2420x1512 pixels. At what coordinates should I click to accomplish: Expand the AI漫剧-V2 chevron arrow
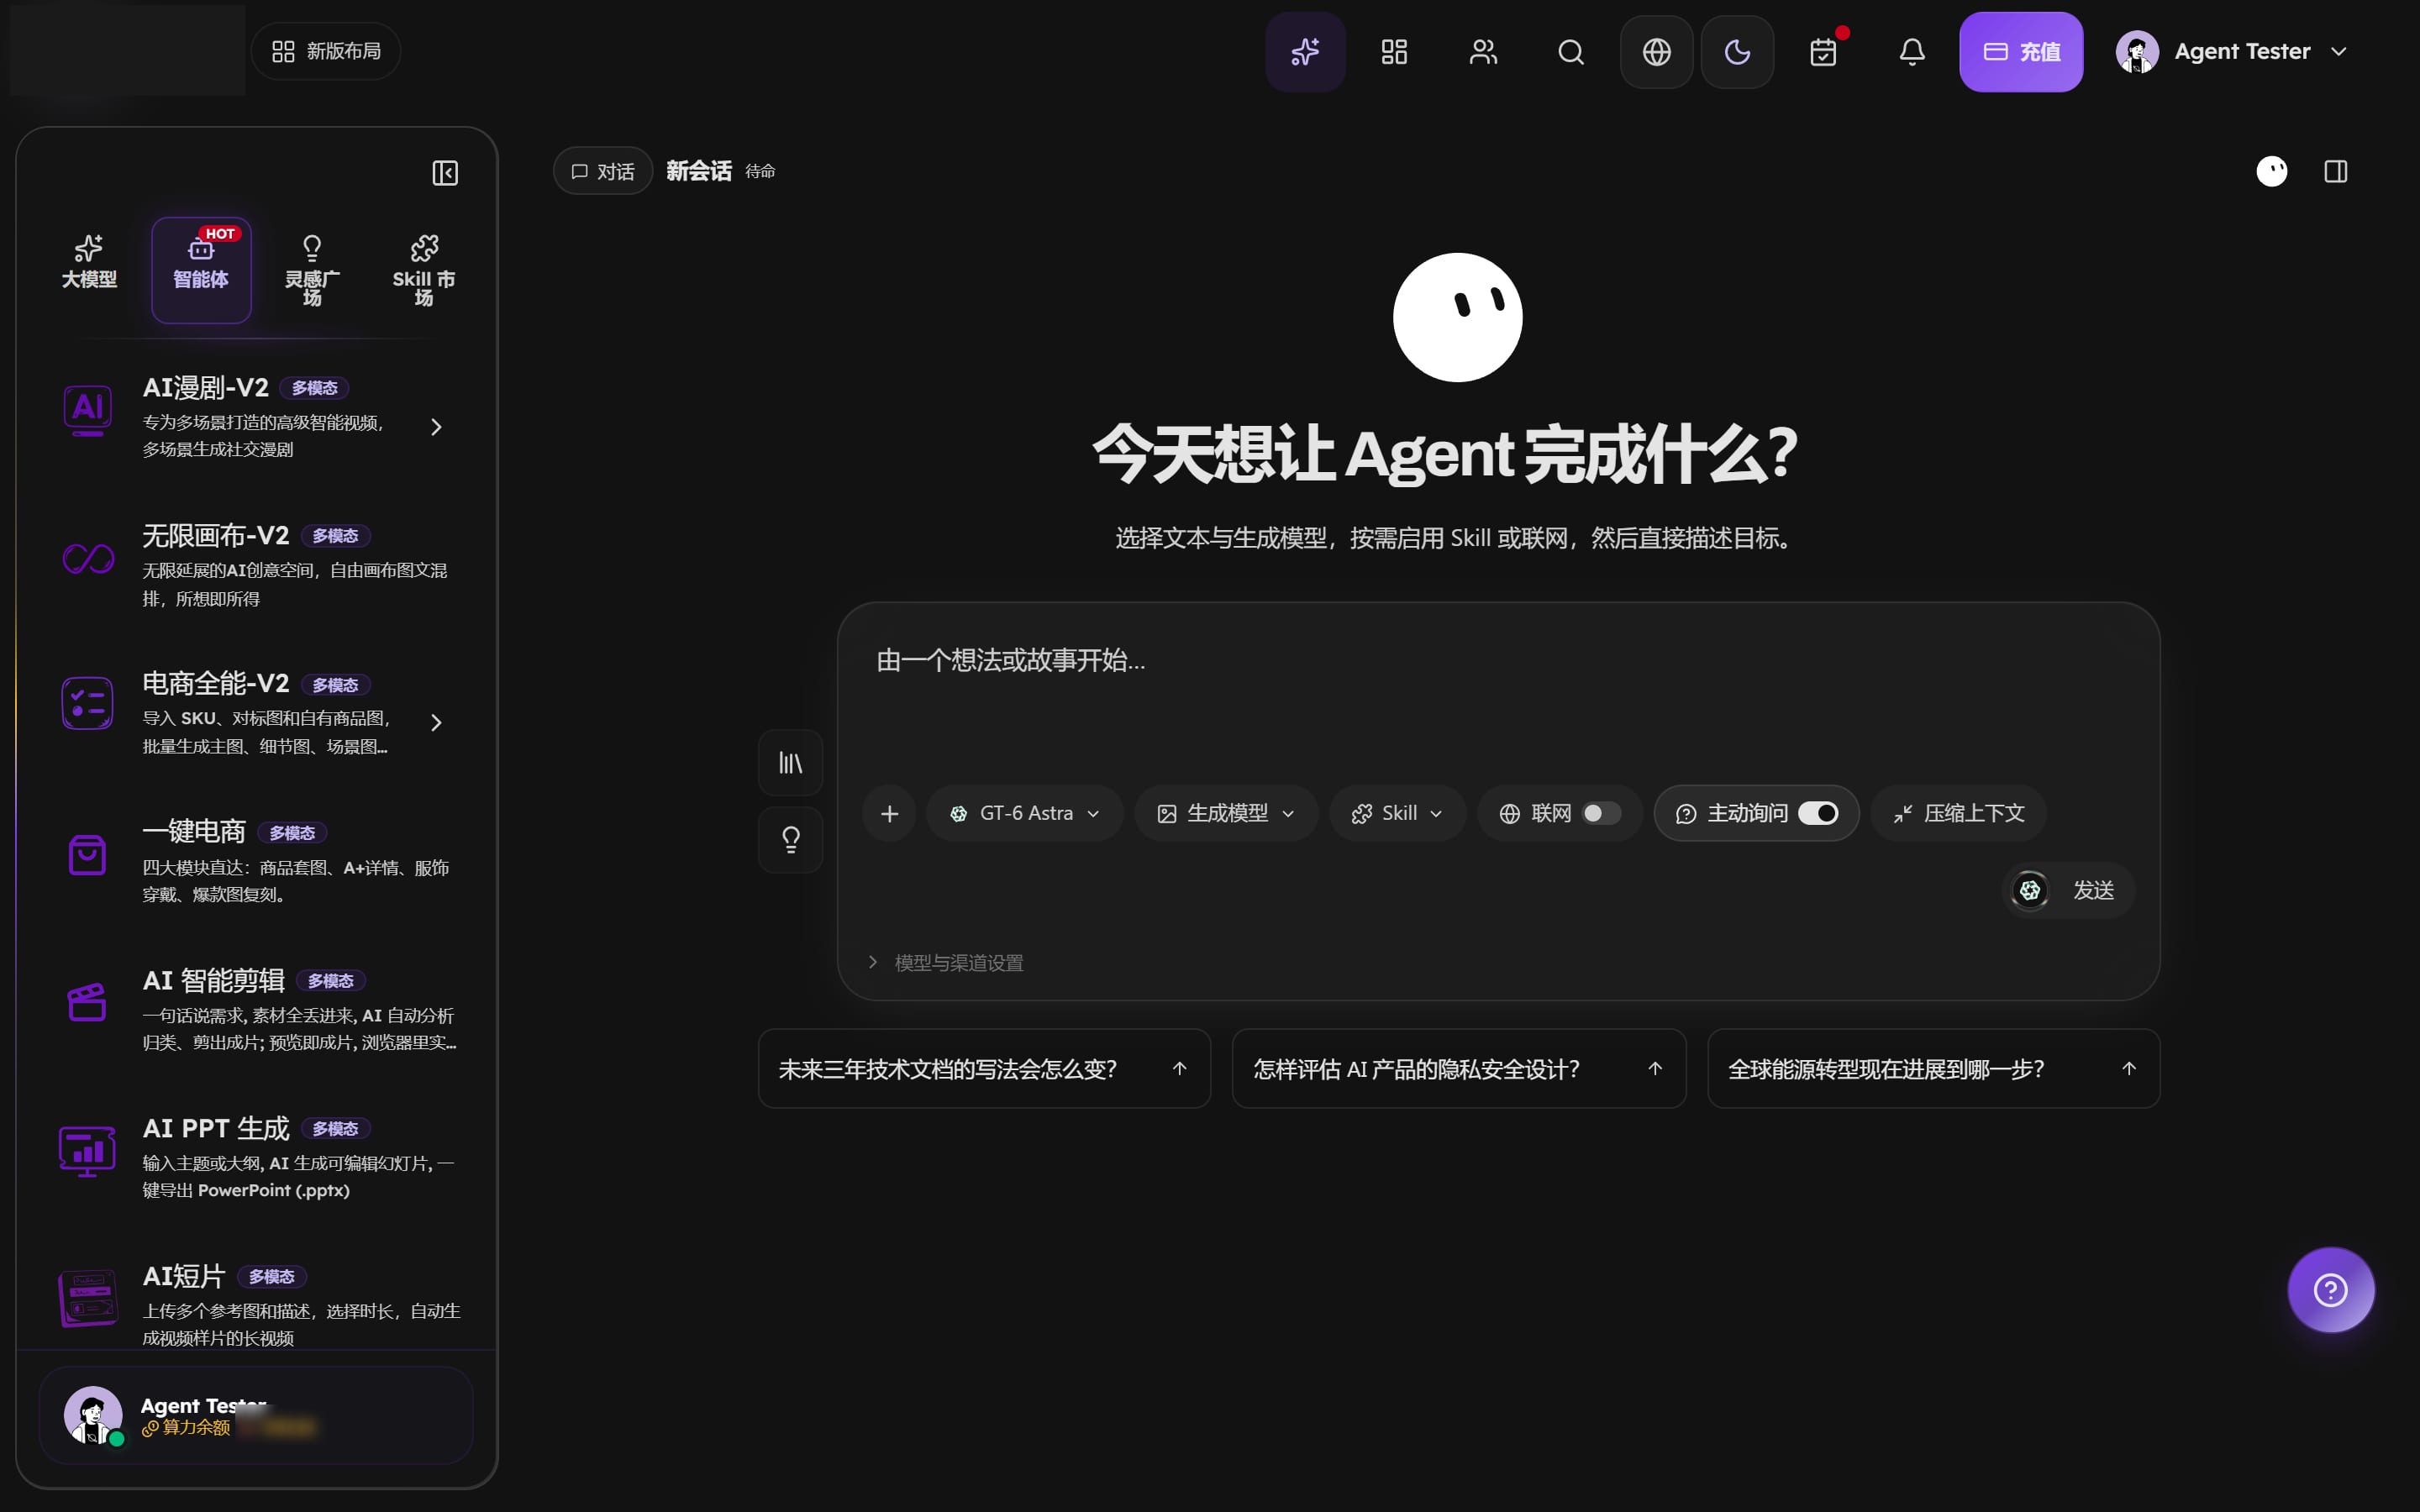click(436, 428)
